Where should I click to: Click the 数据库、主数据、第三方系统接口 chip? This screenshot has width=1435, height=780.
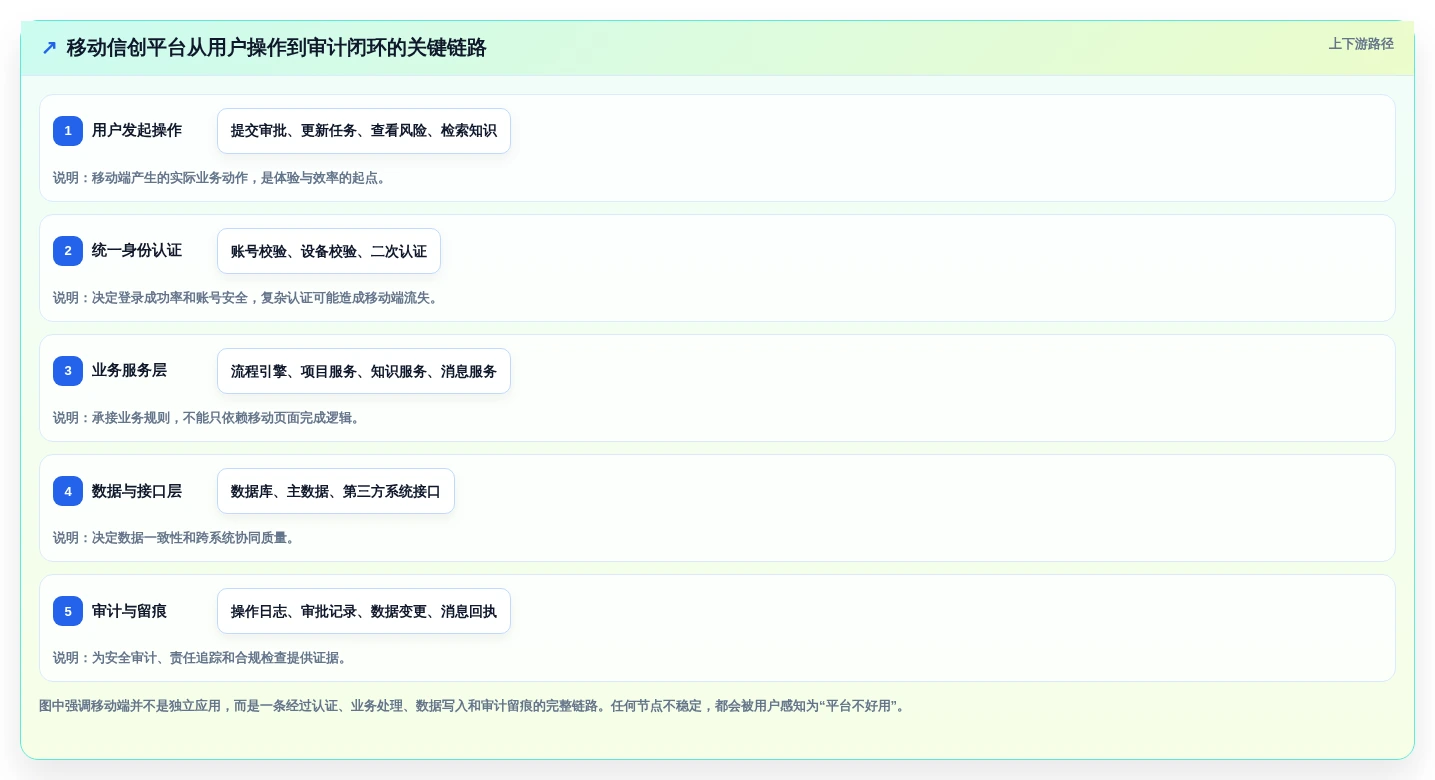(336, 491)
